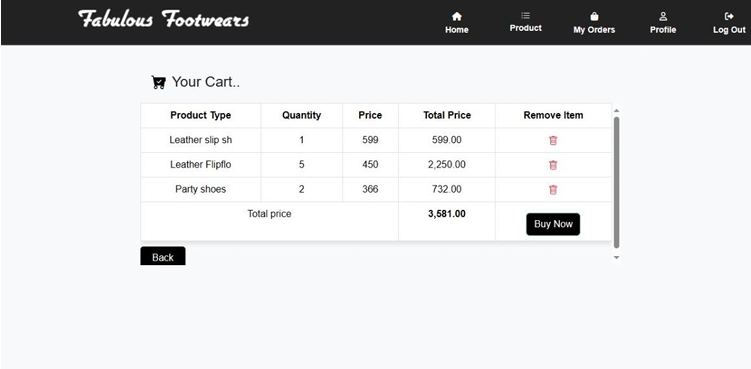Viewport: 751px width, 369px height.
Task: Click the Profile person icon
Action: tap(663, 17)
